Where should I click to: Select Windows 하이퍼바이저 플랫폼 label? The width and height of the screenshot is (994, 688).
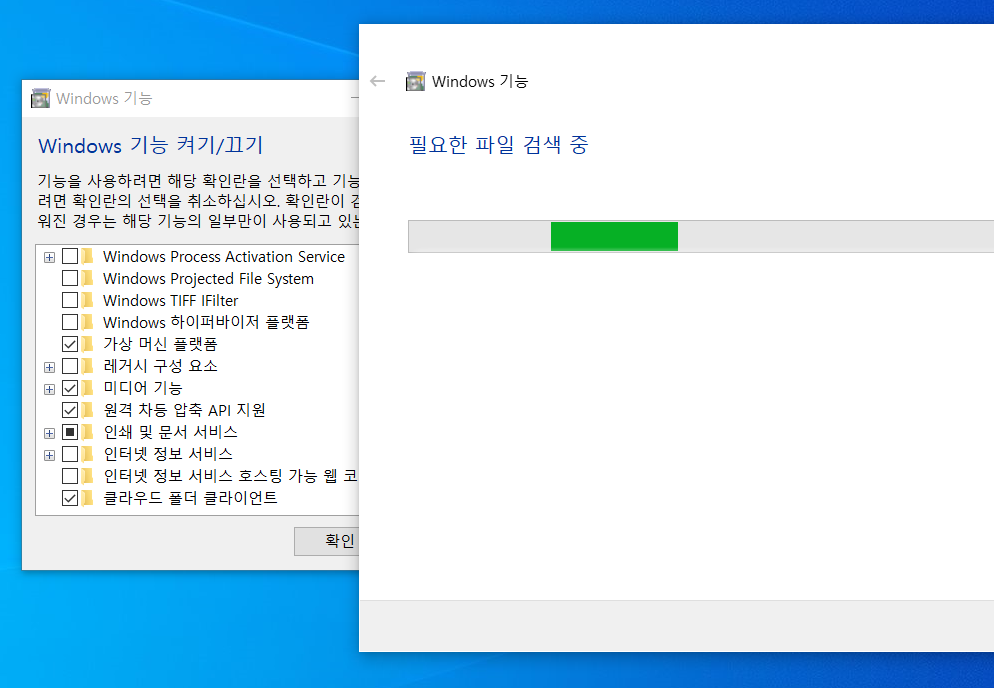[x=206, y=322]
